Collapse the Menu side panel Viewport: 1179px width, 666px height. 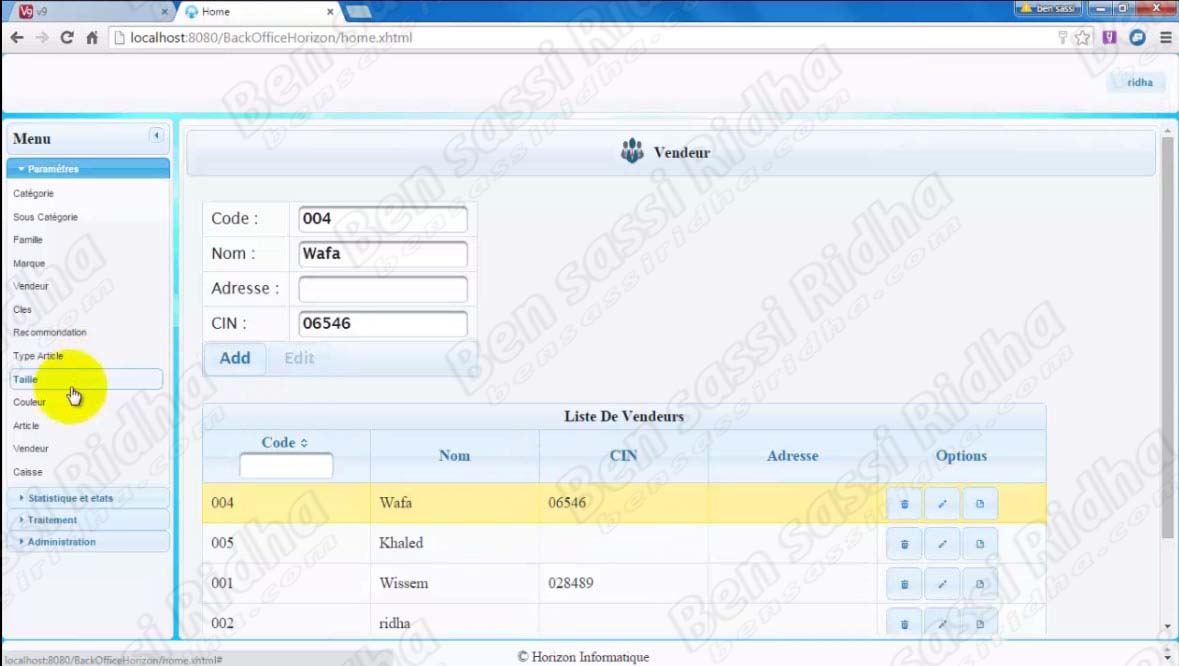[156, 136]
